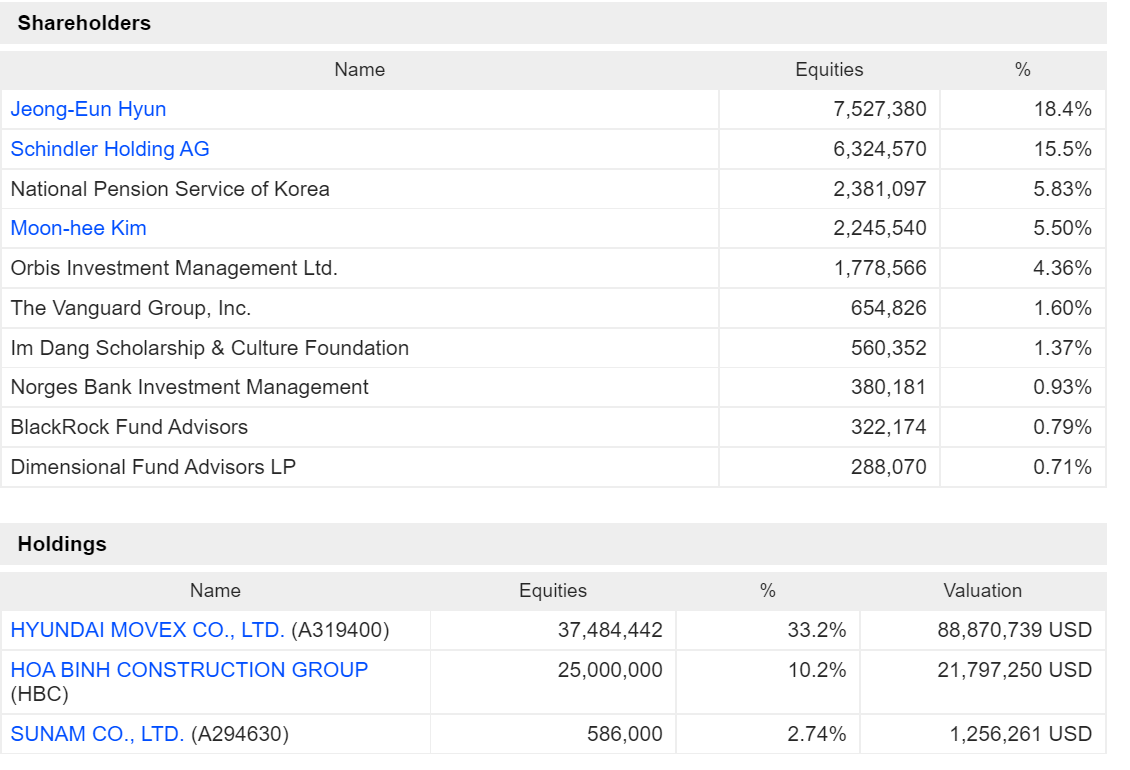1130x770 pixels.
Task: Select BlackRock Fund Advisors name
Action: (x=129, y=427)
